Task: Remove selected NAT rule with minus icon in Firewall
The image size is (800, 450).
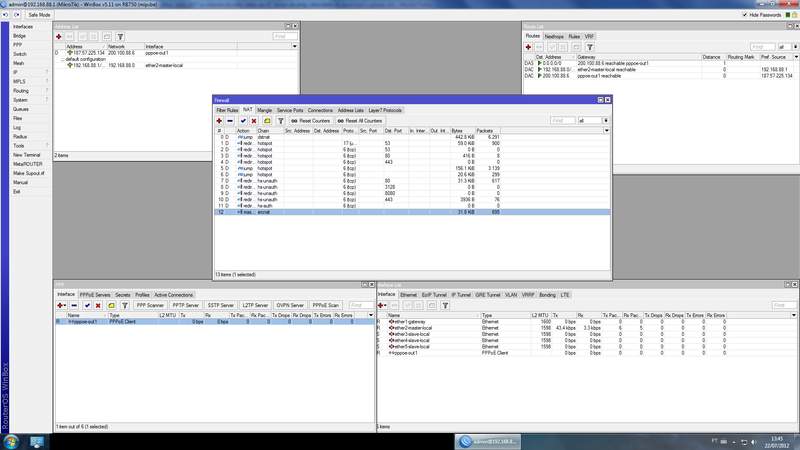Action: point(230,121)
